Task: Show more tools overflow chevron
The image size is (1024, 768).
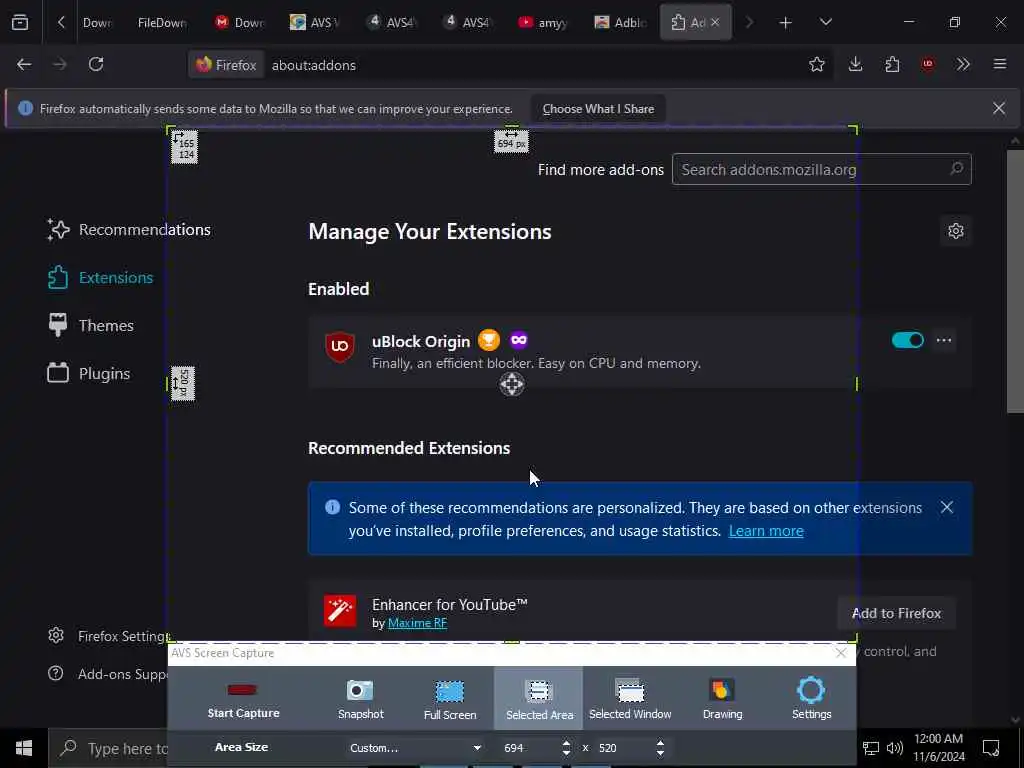Action: click(963, 64)
